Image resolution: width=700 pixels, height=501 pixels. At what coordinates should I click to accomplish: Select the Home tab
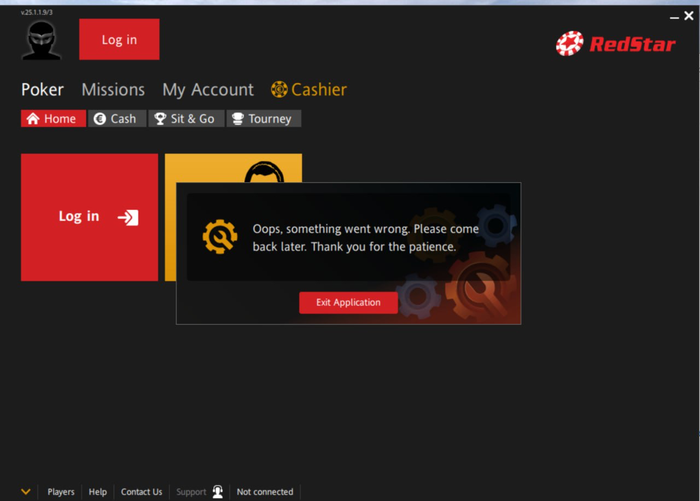coord(53,119)
